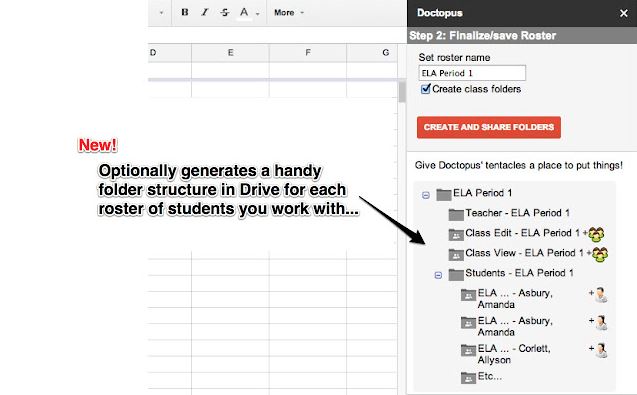This screenshot has width=637, height=395.
Task: Select column E header
Action: tap(230, 52)
